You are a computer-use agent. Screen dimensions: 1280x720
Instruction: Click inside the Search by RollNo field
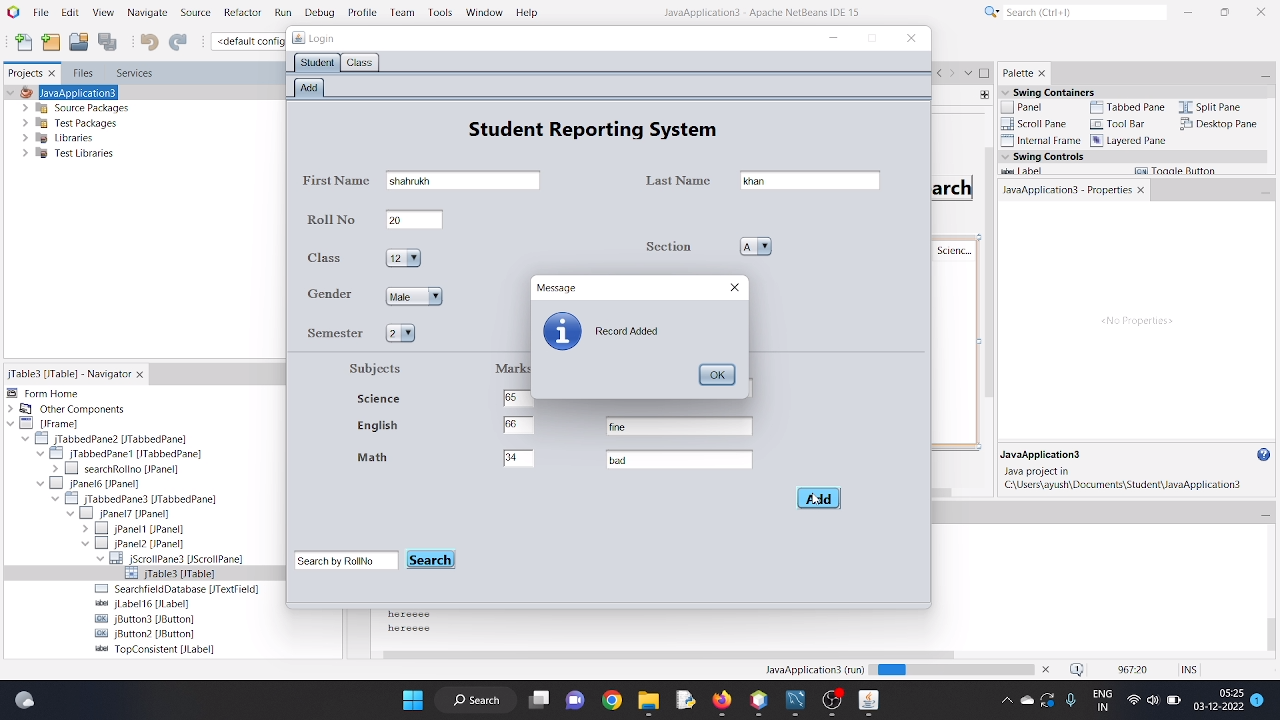(x=345, y=560)
